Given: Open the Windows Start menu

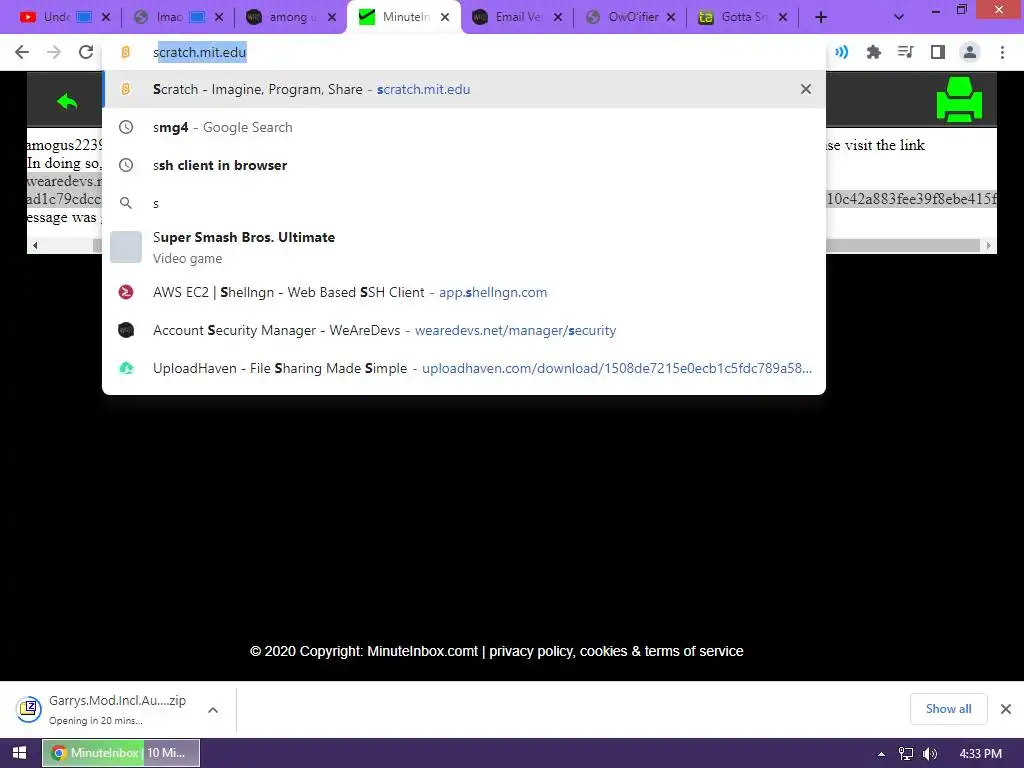Looking at the screenshot, I should click(20, 753).
